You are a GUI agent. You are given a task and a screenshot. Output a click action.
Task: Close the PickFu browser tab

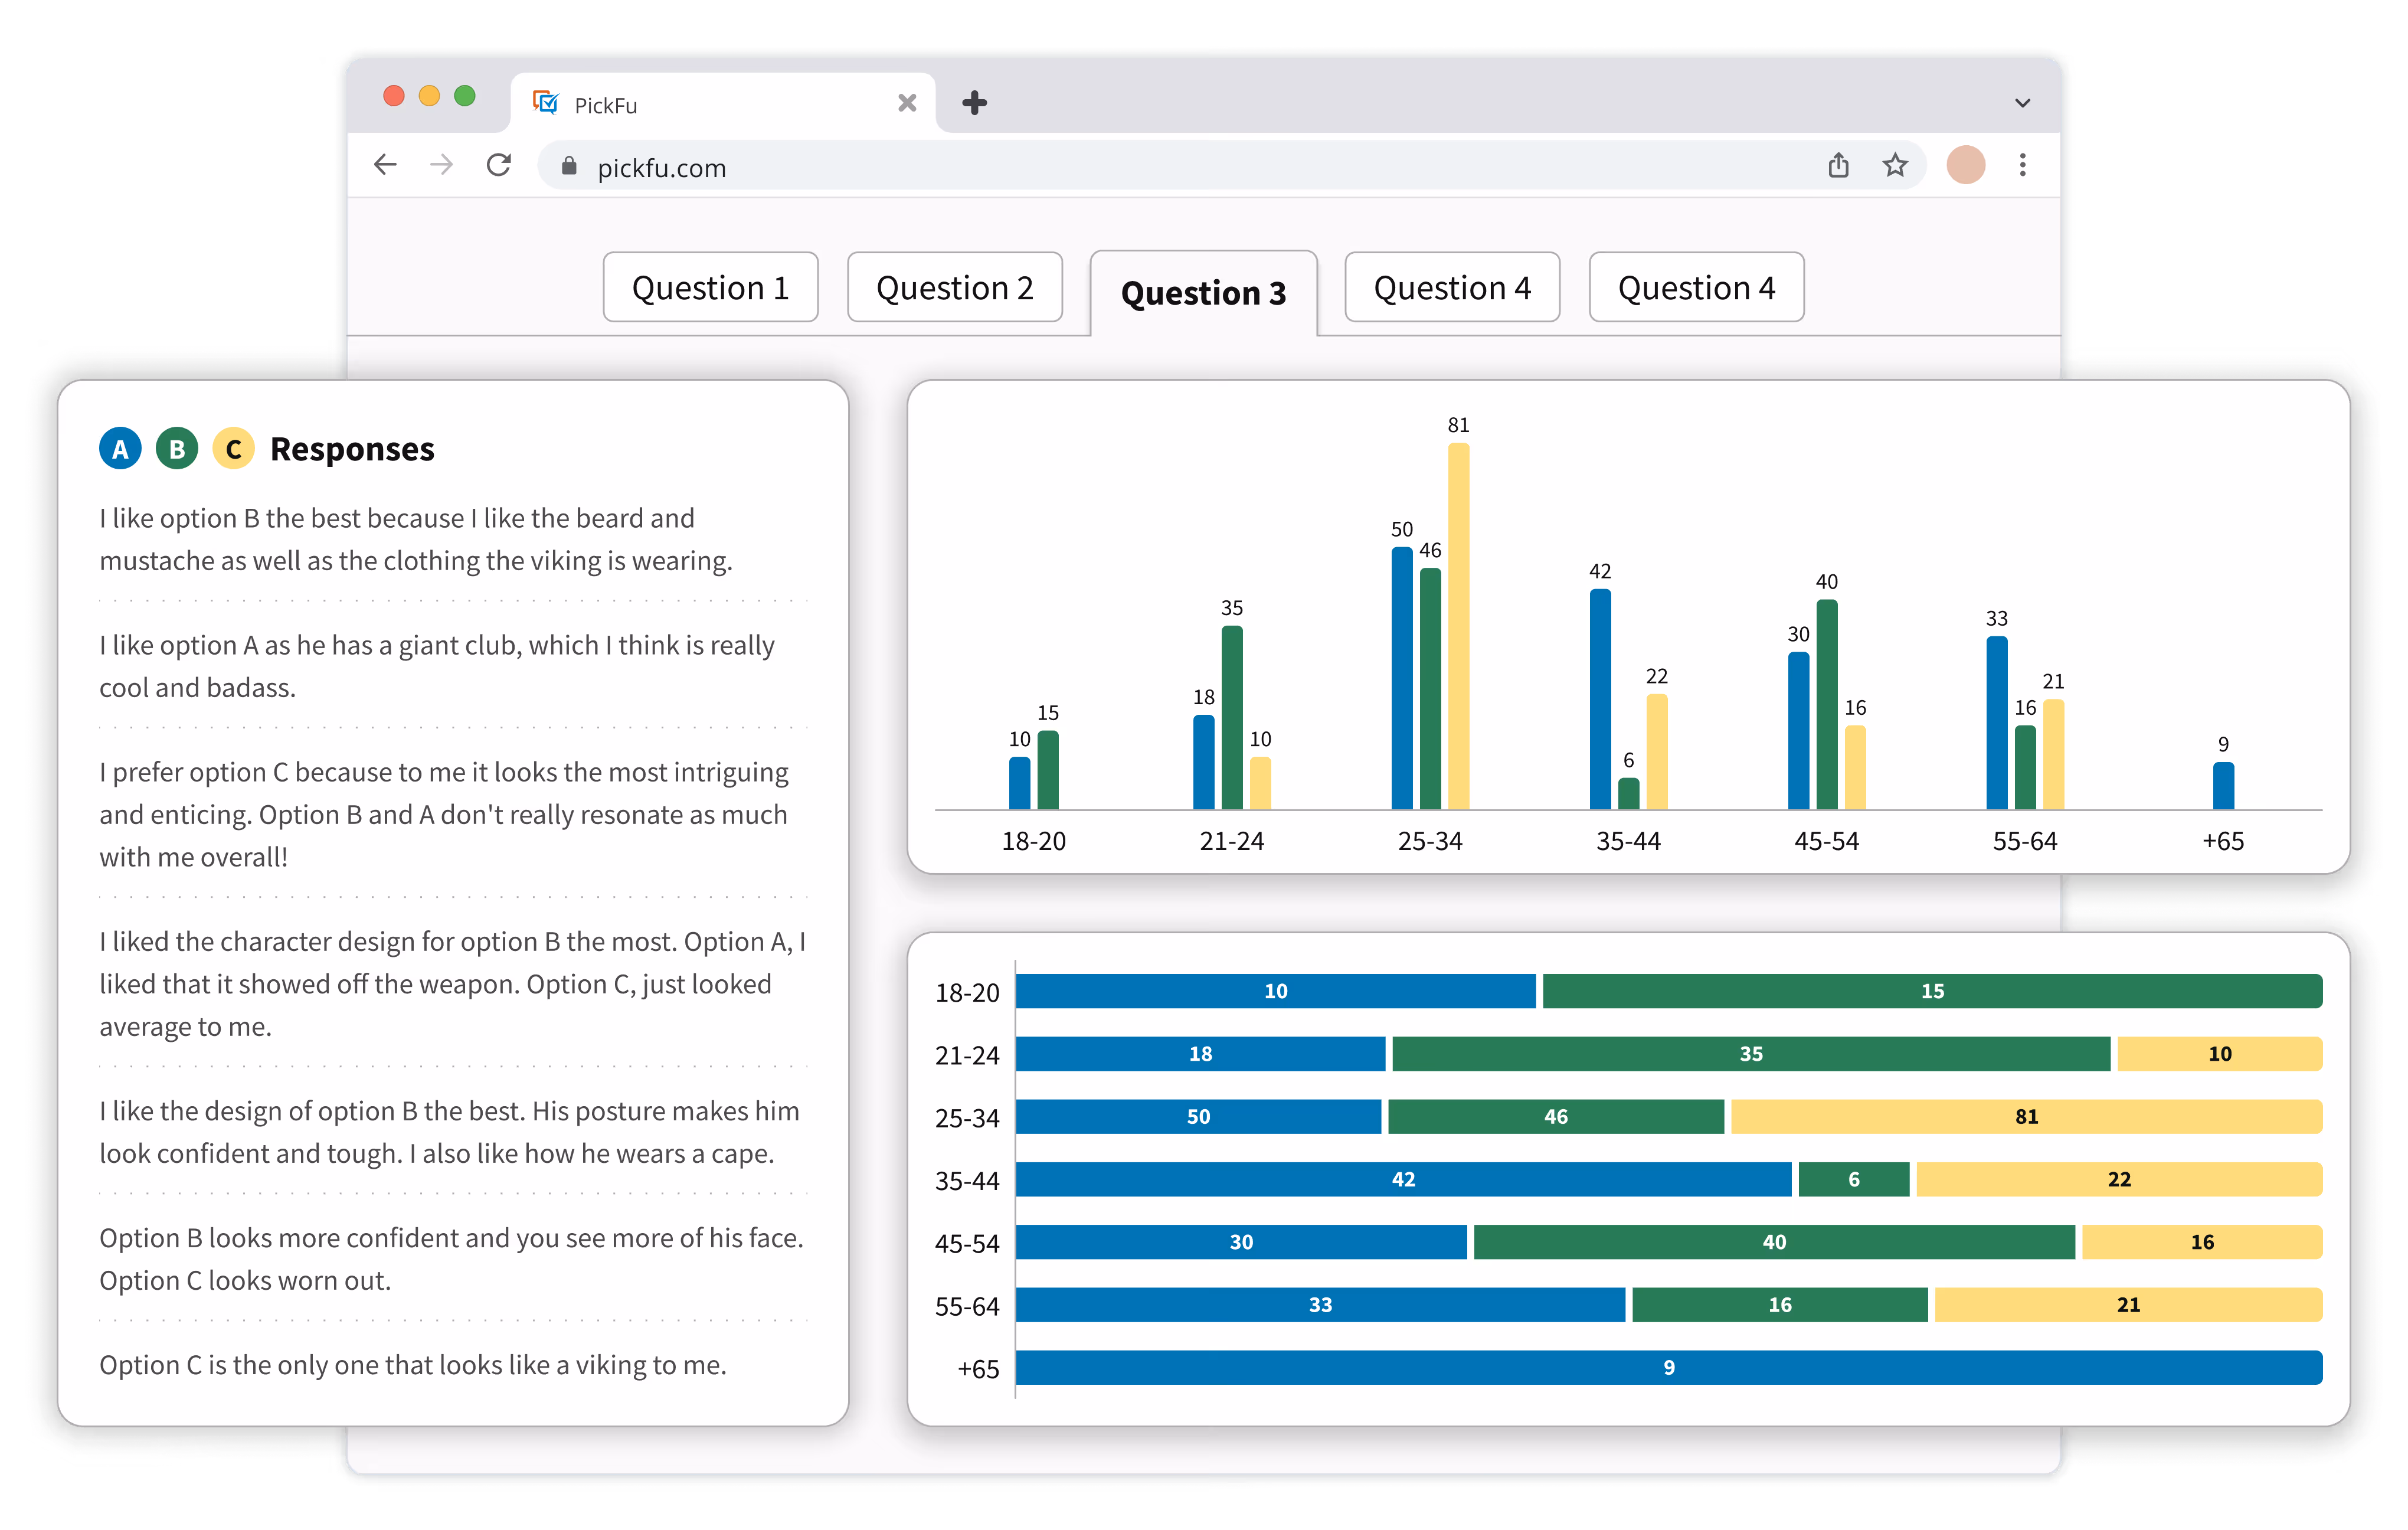(x=907, y=103)
